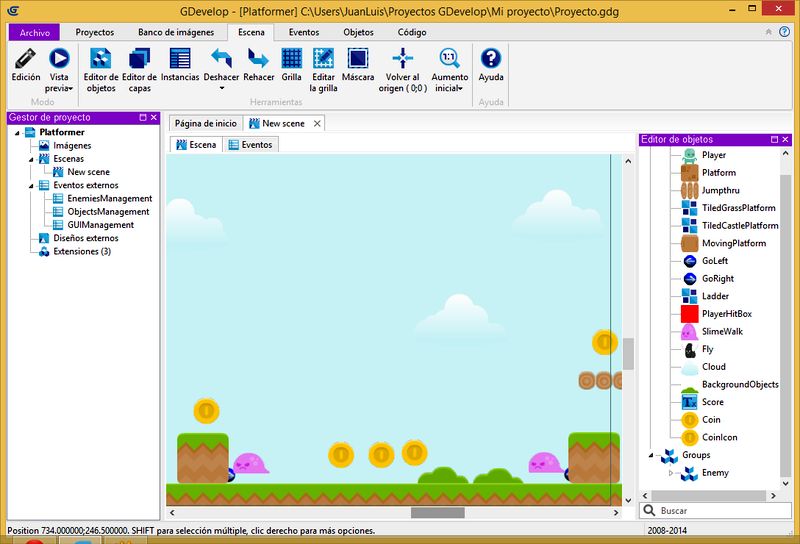
Task: Switch to the Código ribbon tab
Action: coord(412,32)
